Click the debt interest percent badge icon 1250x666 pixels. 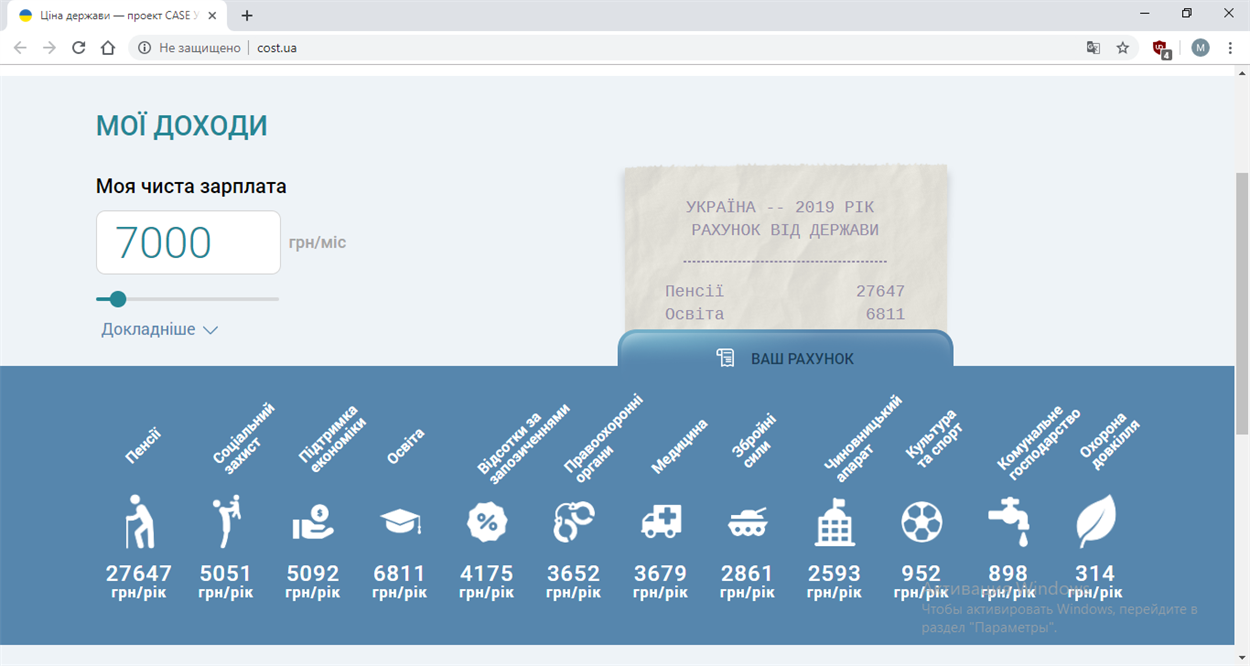coord(487,521)
